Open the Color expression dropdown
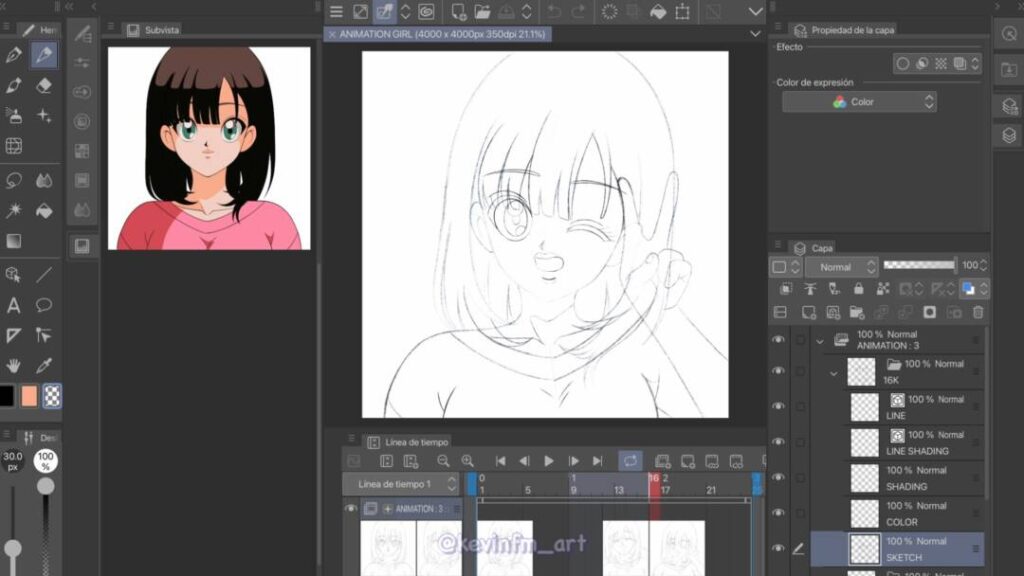The image size is (1024, 576). point(859,102)
